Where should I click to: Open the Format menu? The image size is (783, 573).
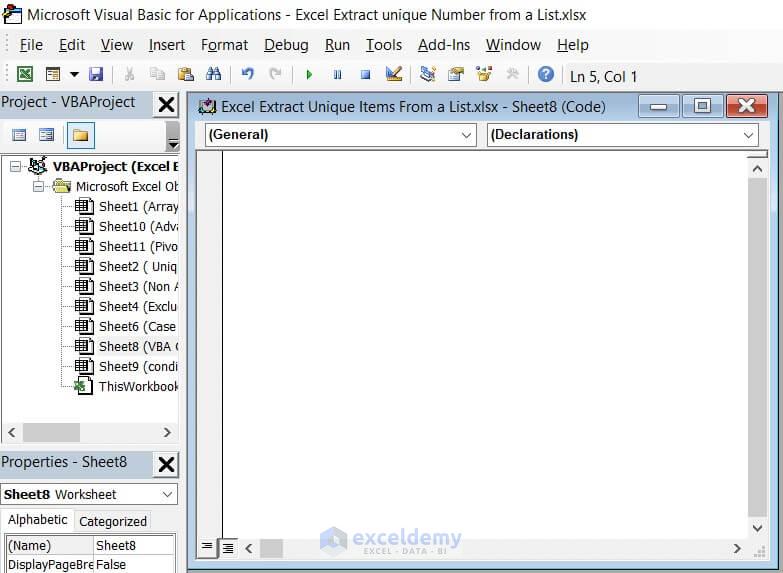[x=224, y=45]
